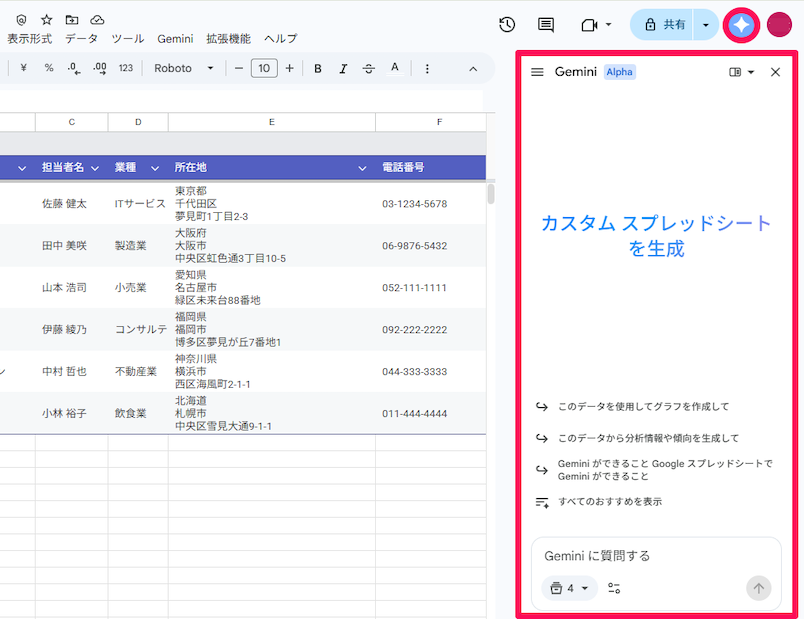
Task: Select column C header
Action: tap(72, 122)
